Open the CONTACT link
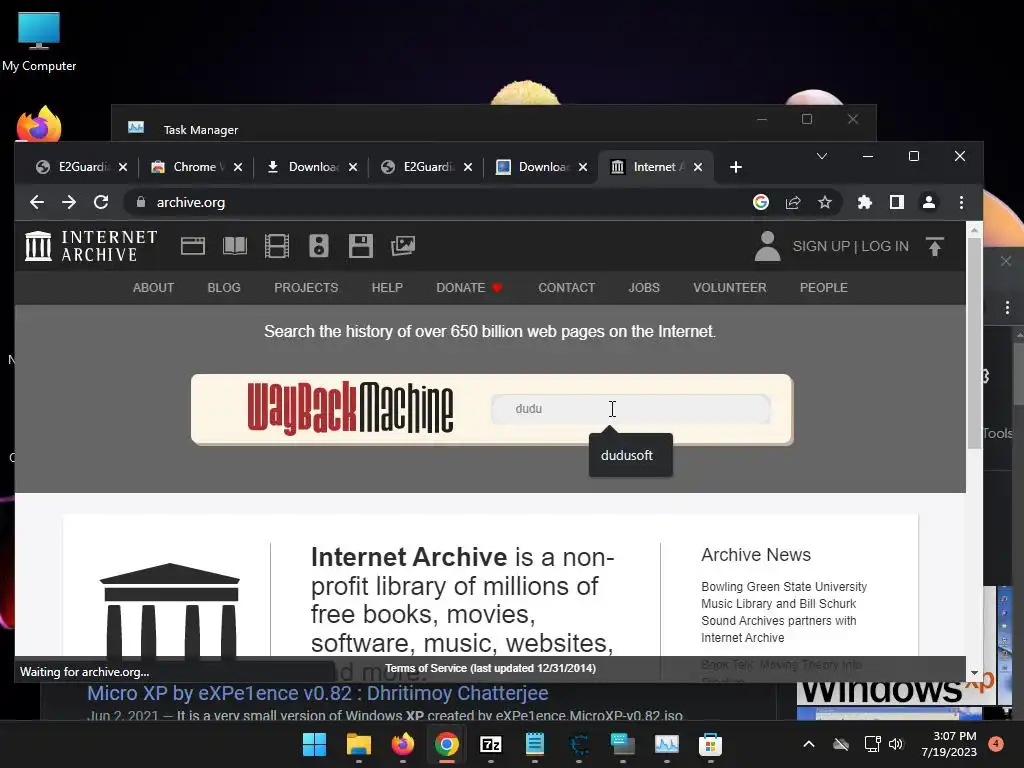This screenshot has height=768, width=1024. tap(566, 288)
